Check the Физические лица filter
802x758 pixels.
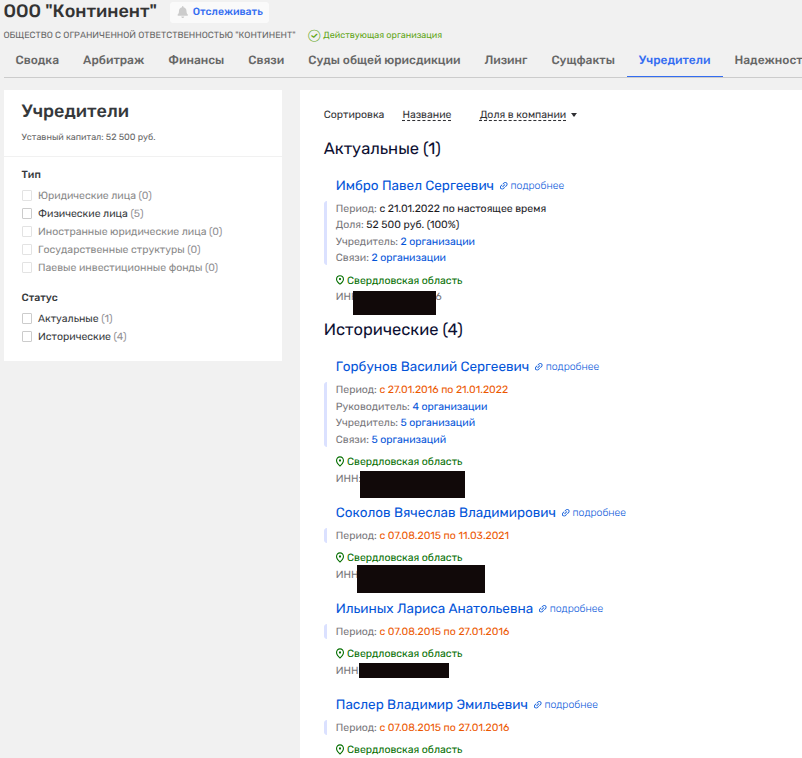point(28,214)
